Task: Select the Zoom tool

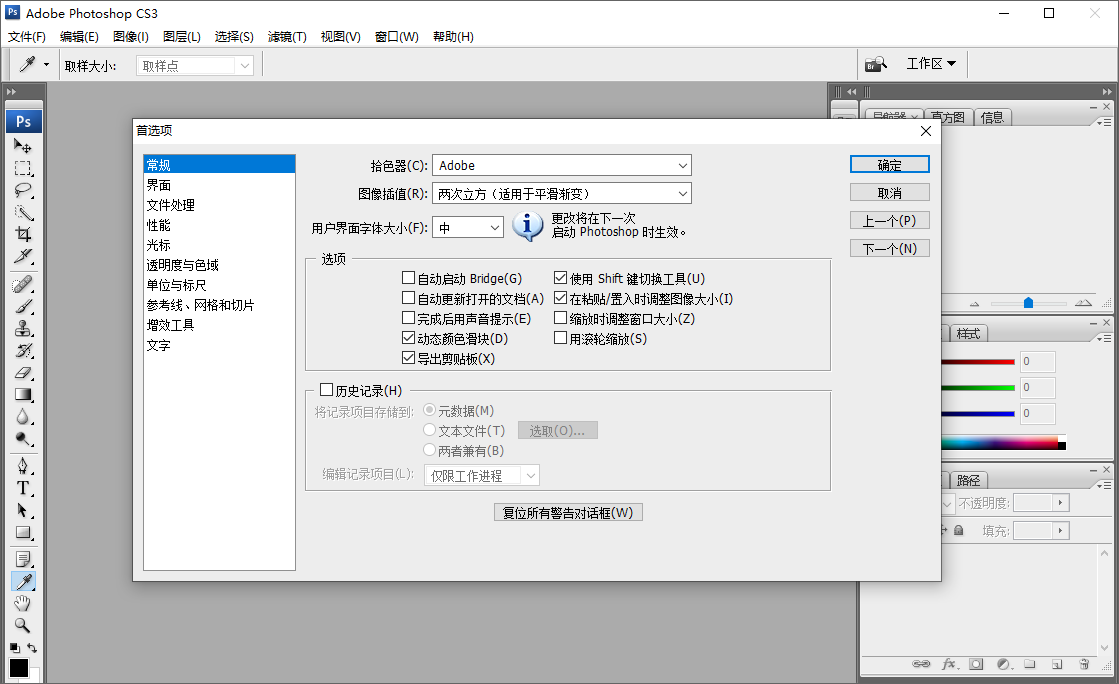Action: 22,625
